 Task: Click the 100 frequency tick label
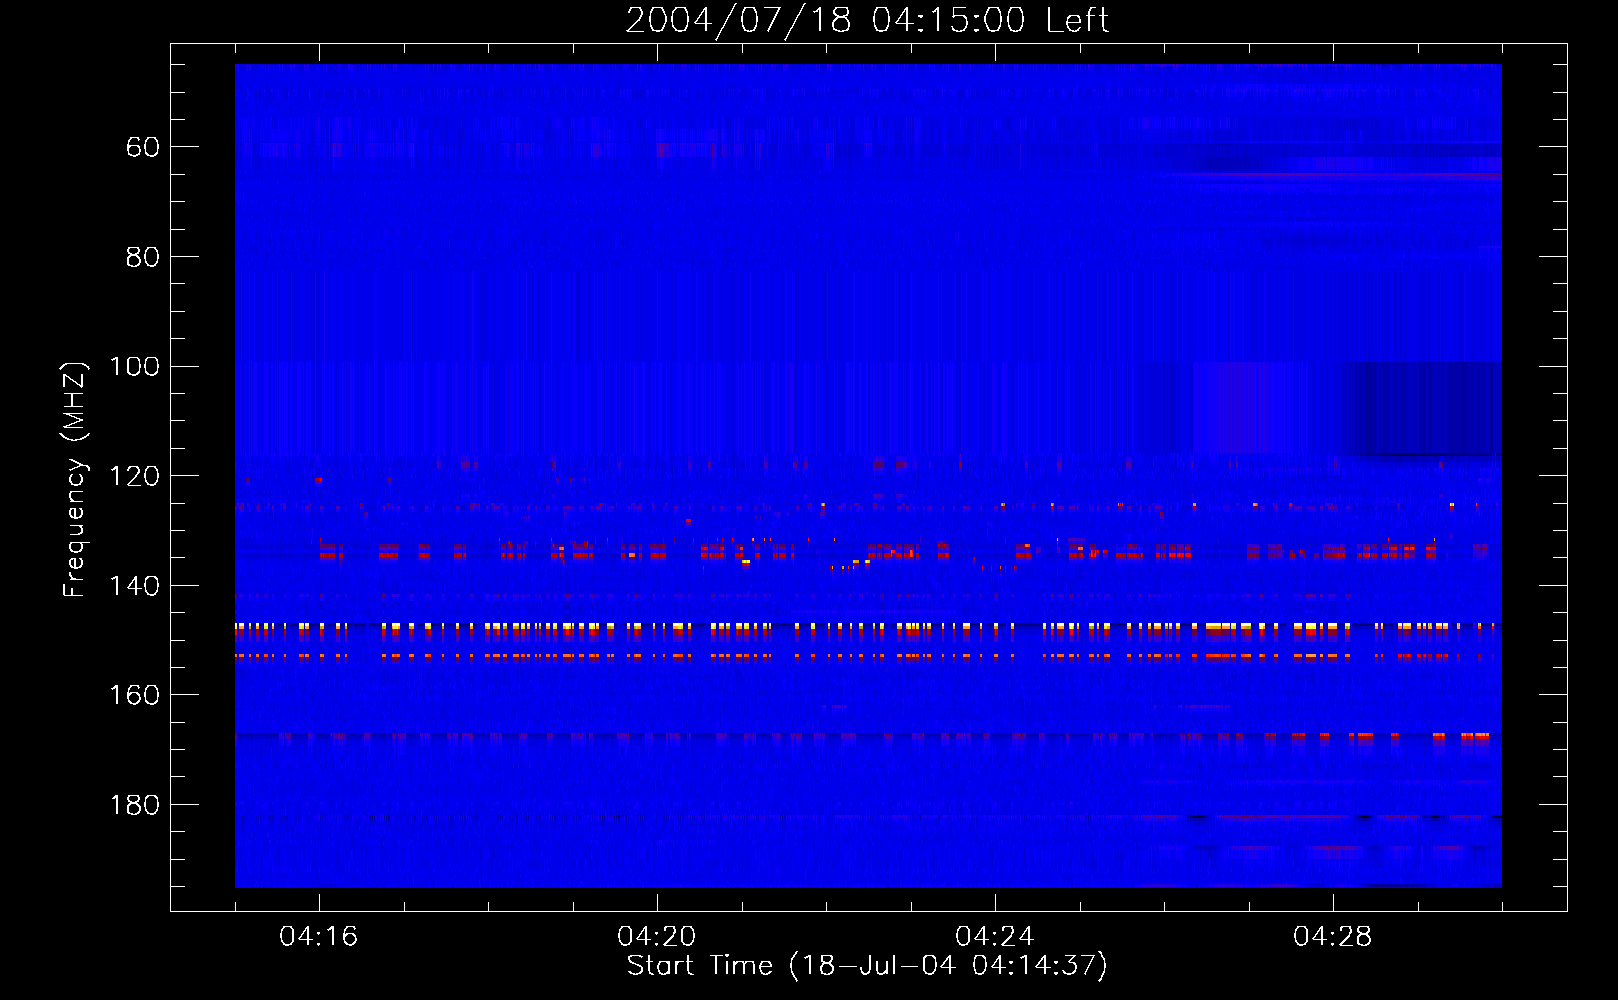134,367
